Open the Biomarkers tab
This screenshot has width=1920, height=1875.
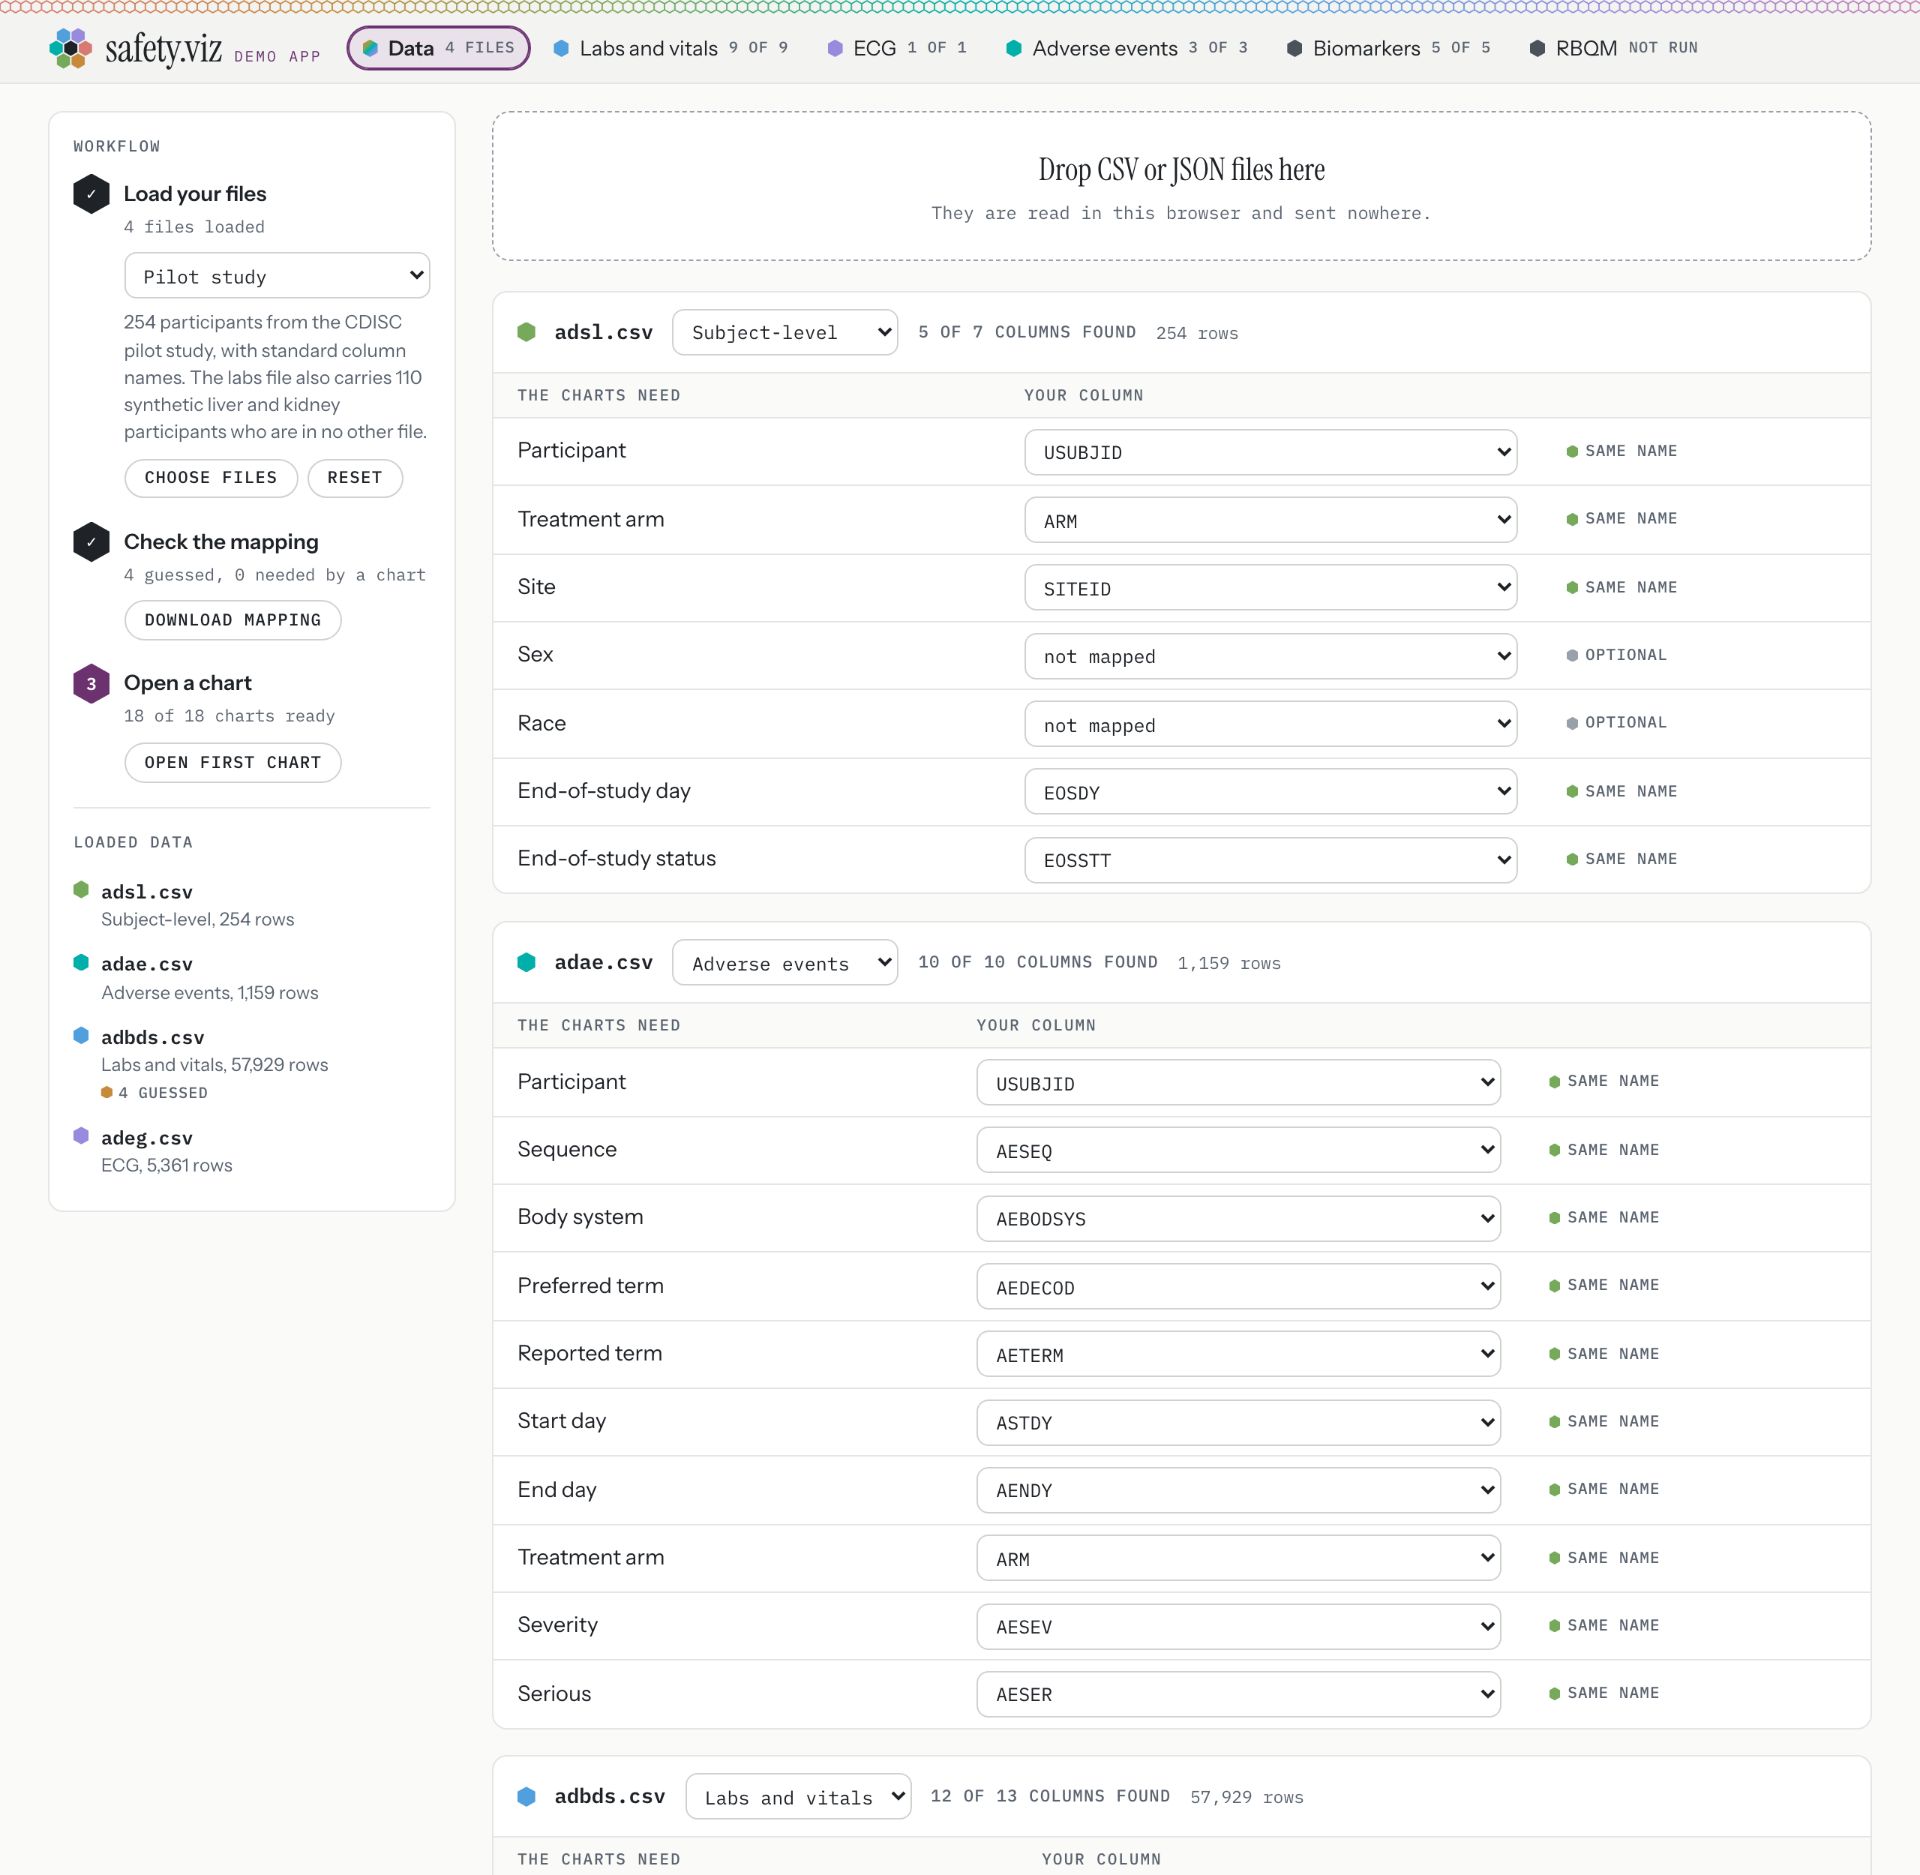1389,48
